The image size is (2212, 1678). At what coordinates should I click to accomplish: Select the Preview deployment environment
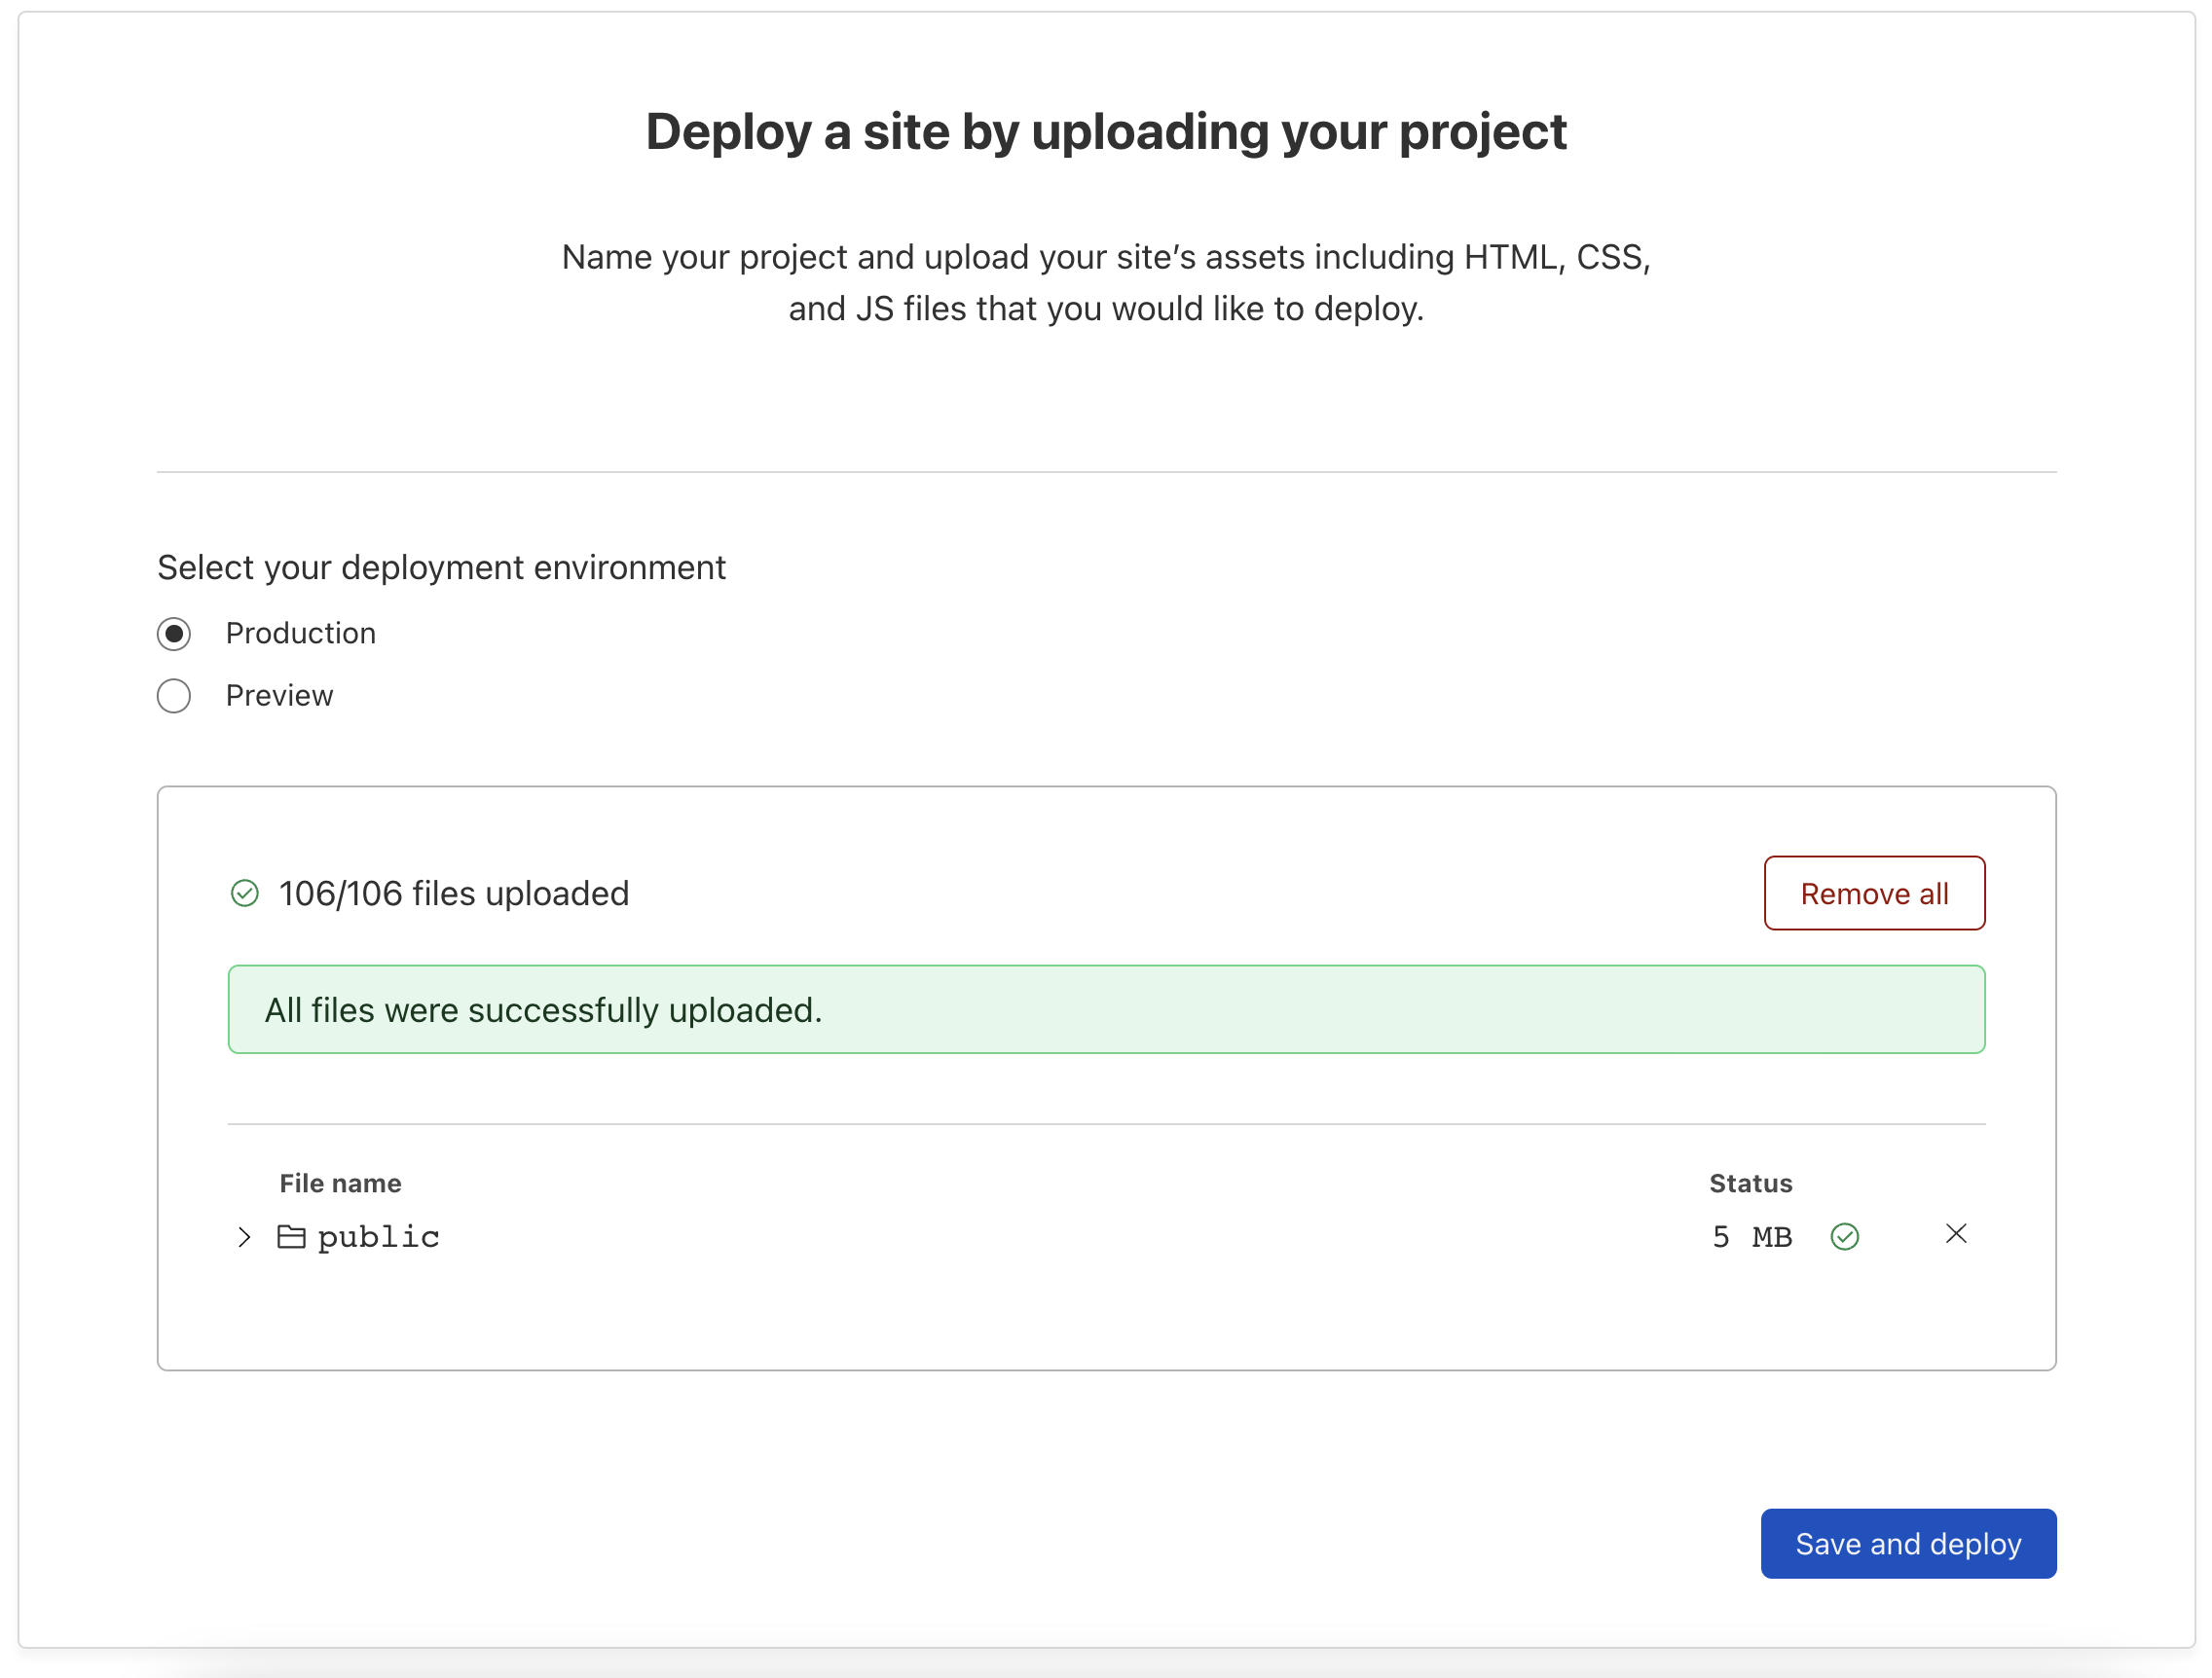pos(173,695)
